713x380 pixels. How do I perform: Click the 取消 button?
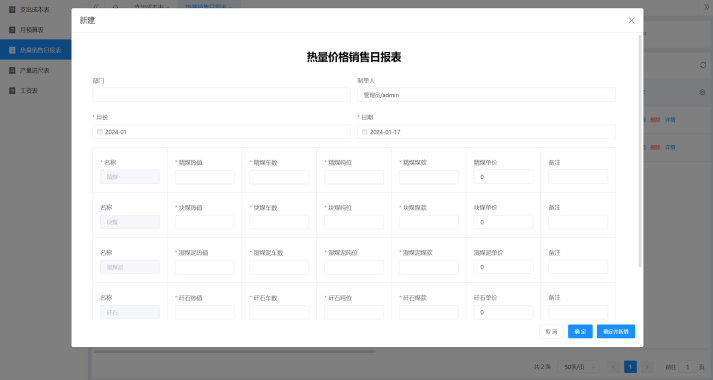click(x=551, y=331)
